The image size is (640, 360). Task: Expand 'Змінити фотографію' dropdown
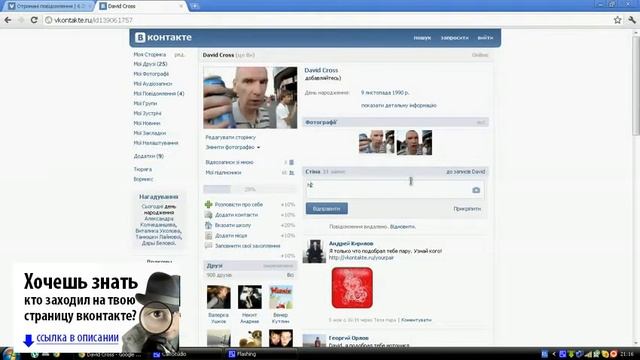coord(233,147)
